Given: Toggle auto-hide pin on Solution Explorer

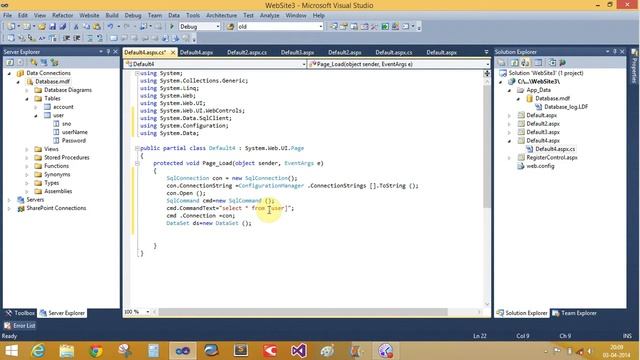Looking at the screenshot, I should click(615, 52).
